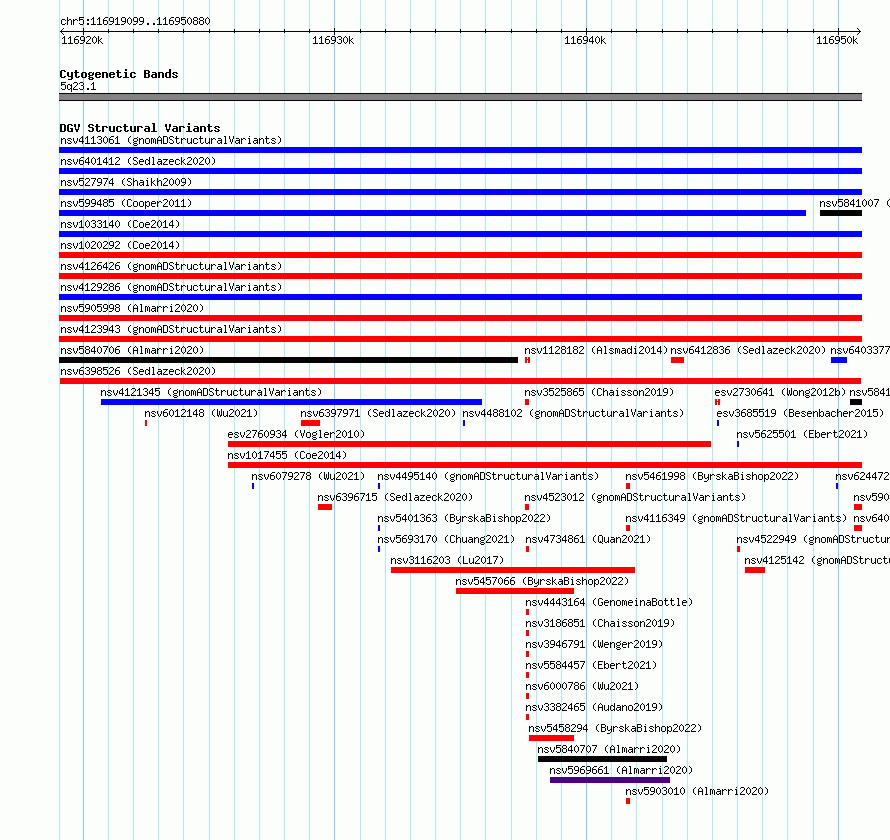890x840 pixels.
Task: Click the 5q23.1 cytogenetic band label
Action: coord(78,86)
